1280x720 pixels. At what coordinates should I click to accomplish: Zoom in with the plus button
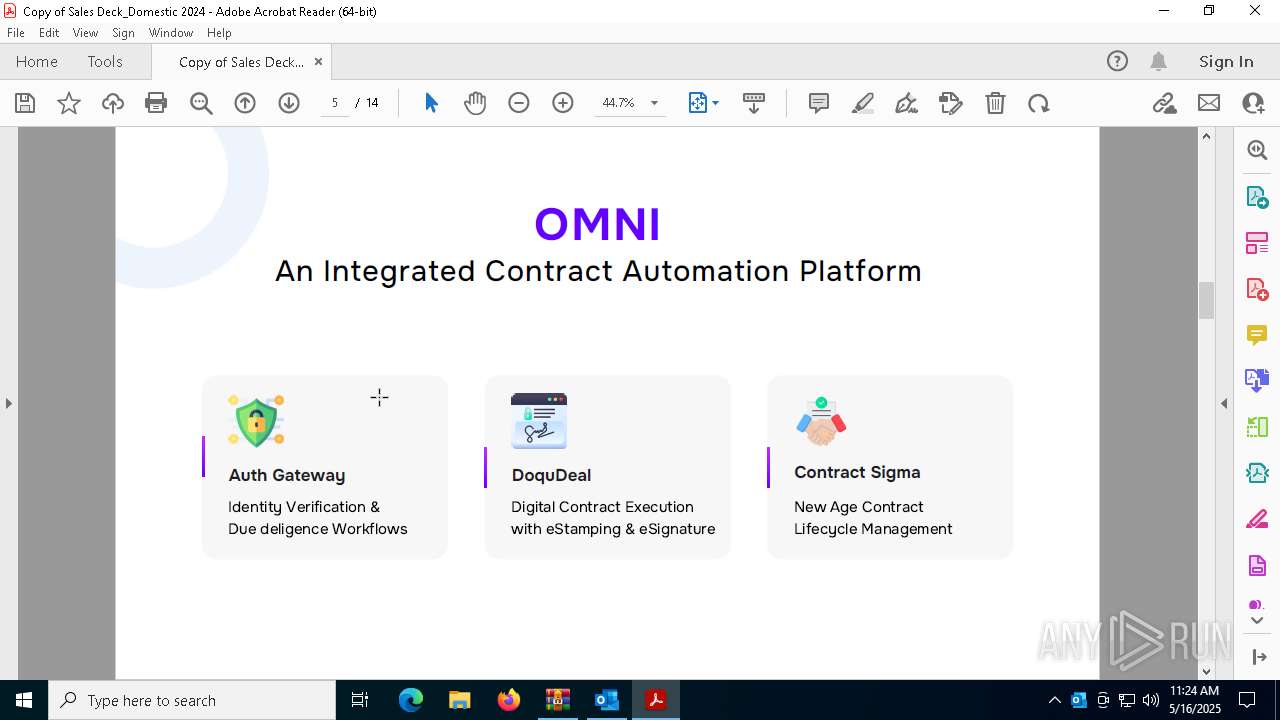pos(563,103)
